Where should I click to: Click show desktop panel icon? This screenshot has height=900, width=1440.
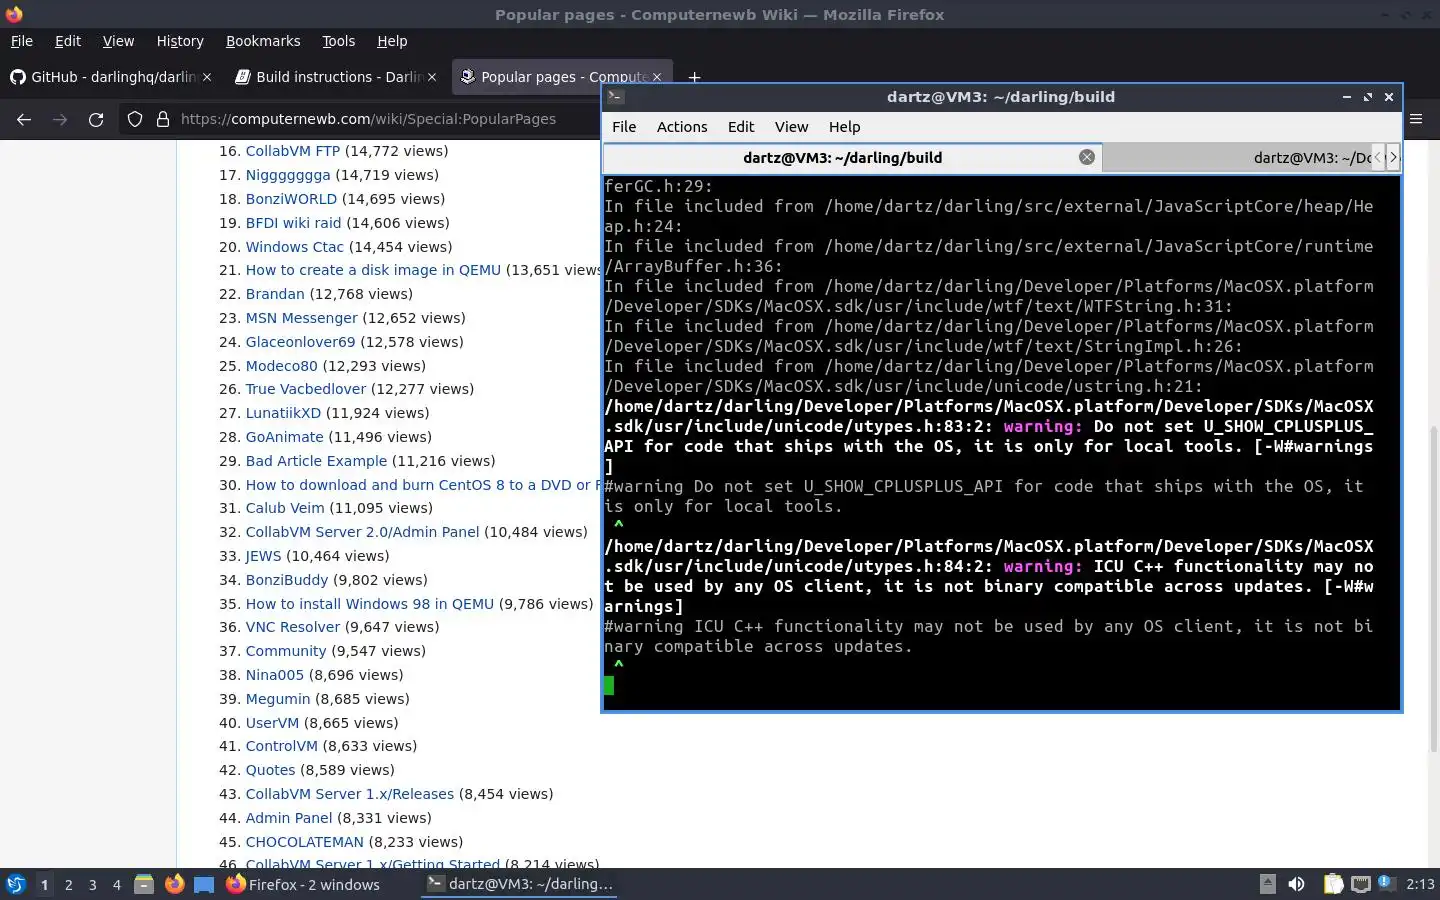[204, 884]
